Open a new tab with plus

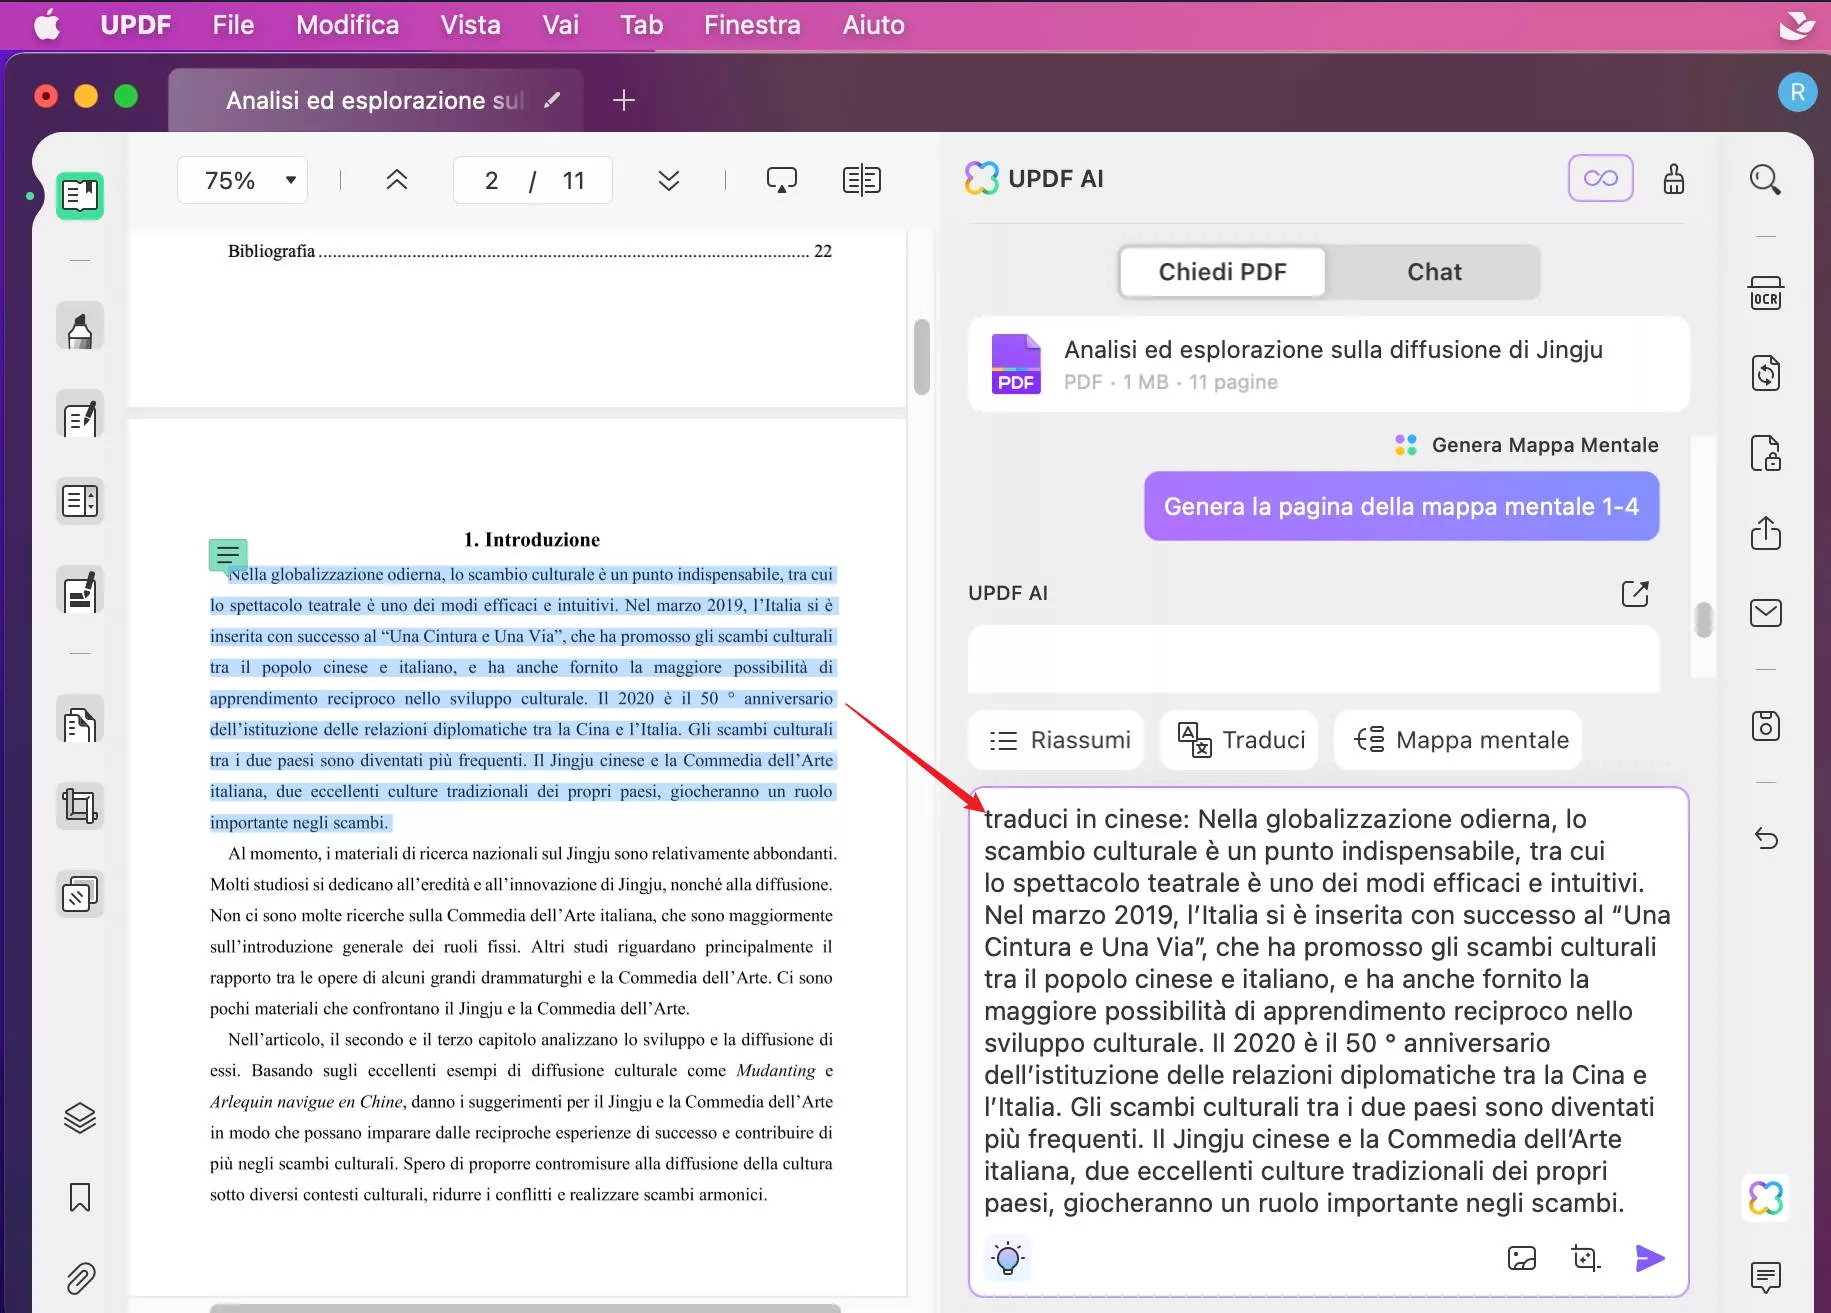coord(623,100)
